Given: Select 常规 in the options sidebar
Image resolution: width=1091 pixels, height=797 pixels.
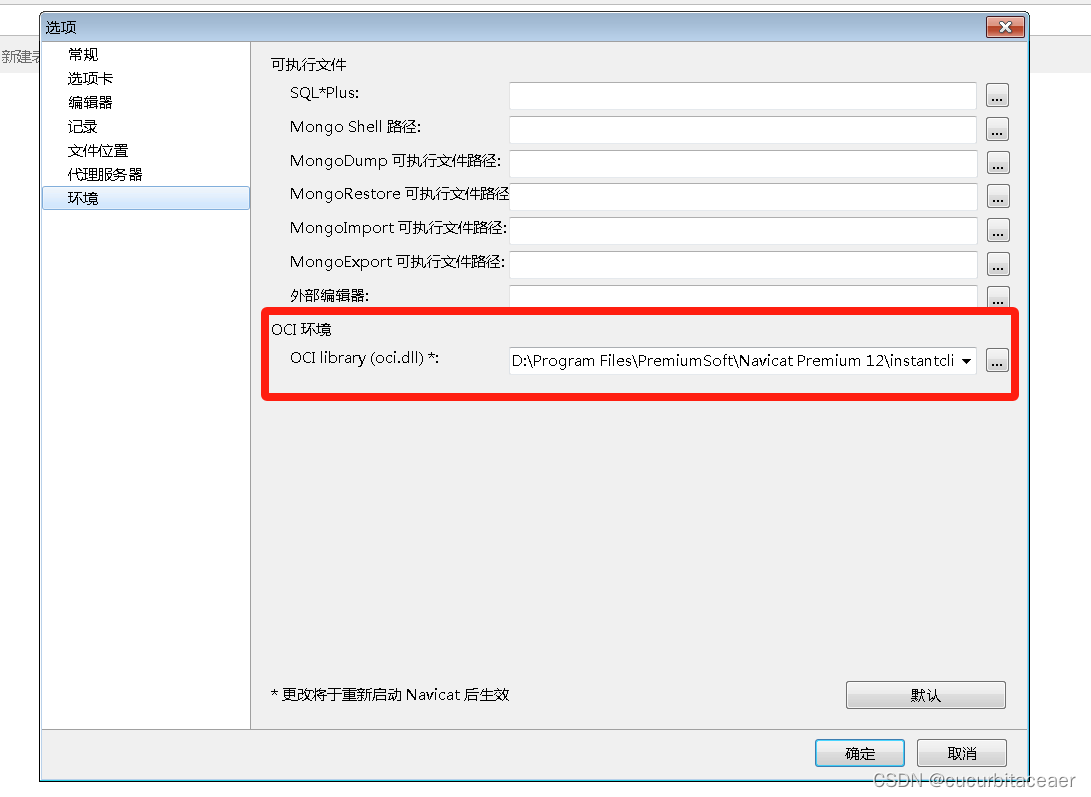Looking at the screenshot, I should [x=83, y=54].
